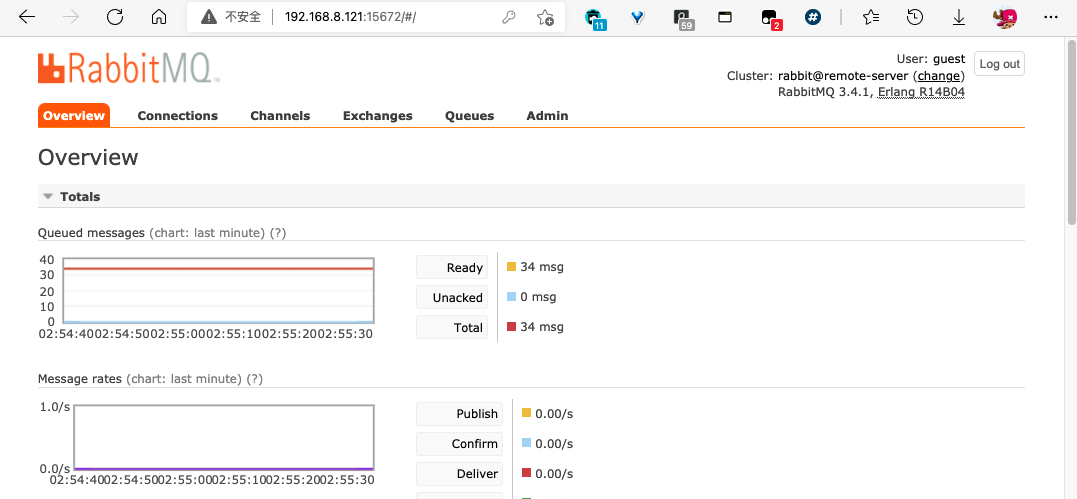Change Message rates chart range last minute
Screen dimensions: 1077x499
click(183, 379)
